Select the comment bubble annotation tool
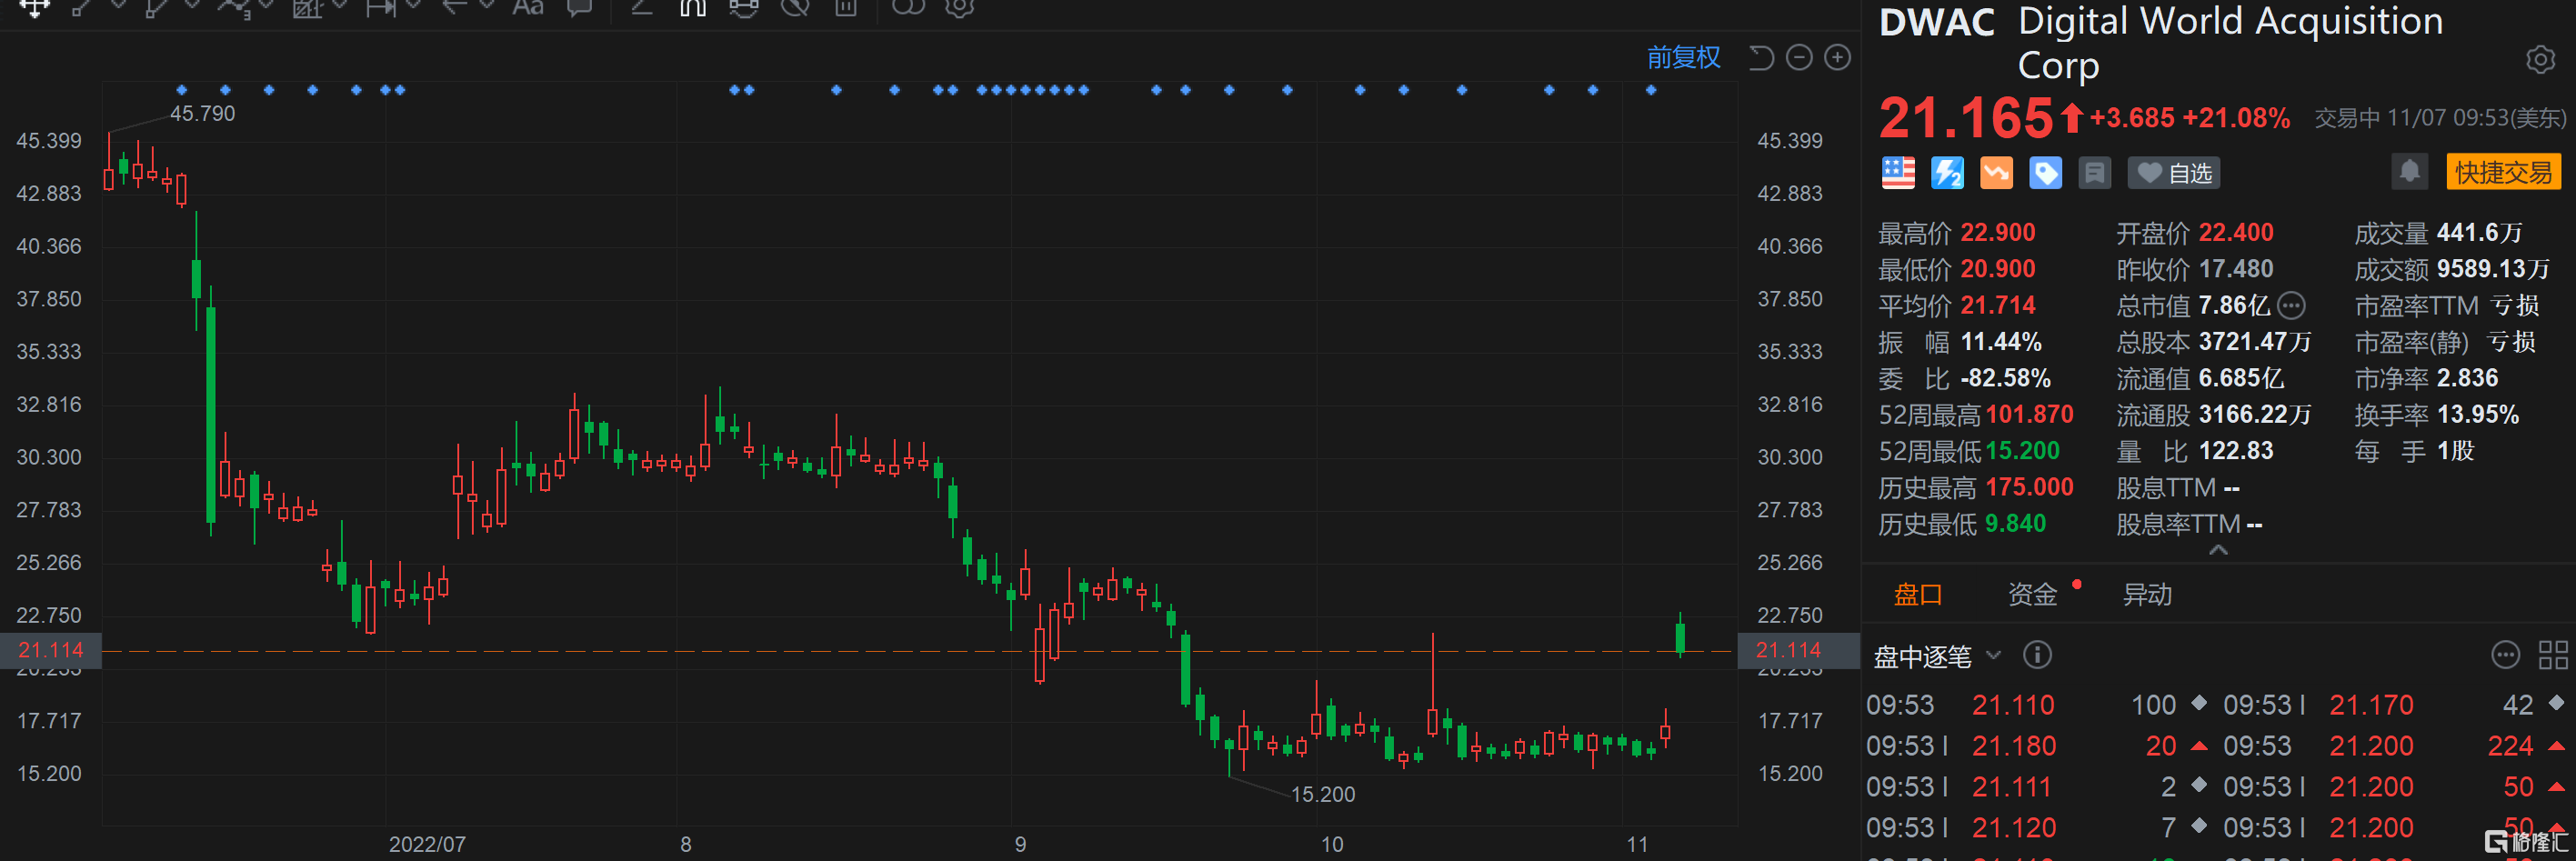2576x861 pixels. click(x=579, y=7)
